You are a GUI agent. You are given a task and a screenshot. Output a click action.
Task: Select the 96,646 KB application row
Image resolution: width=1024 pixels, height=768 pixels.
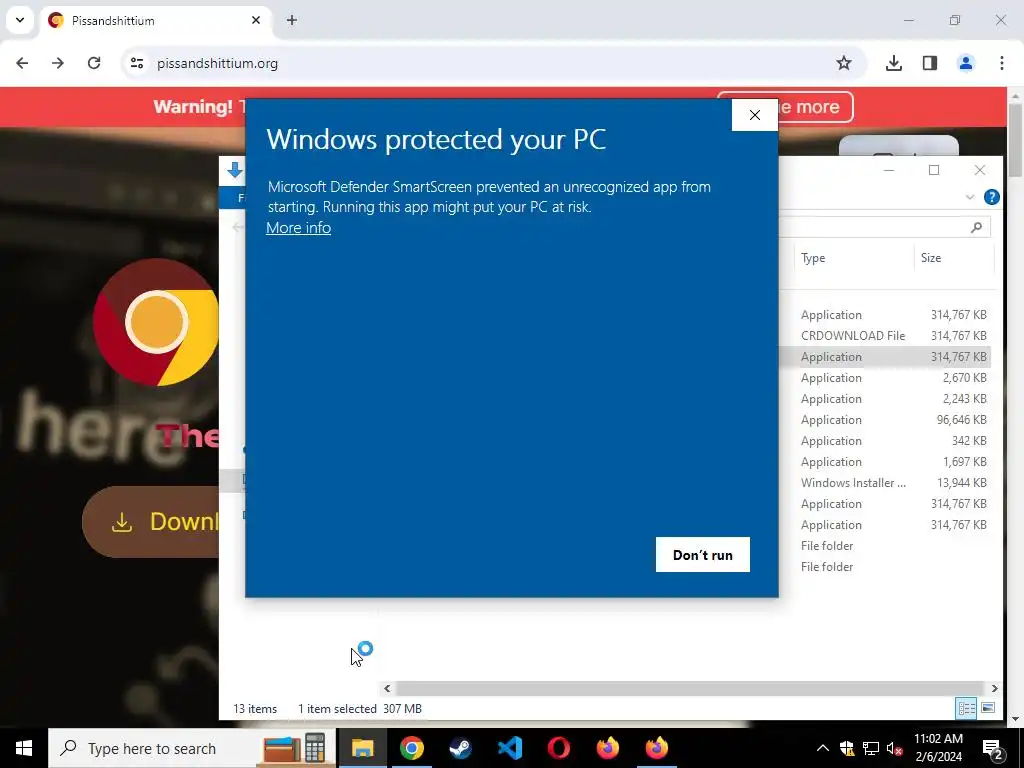[x=886, y=419]
